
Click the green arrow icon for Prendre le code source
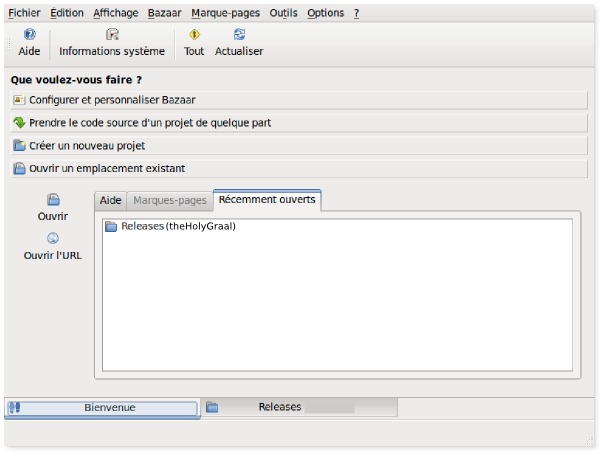19,123
